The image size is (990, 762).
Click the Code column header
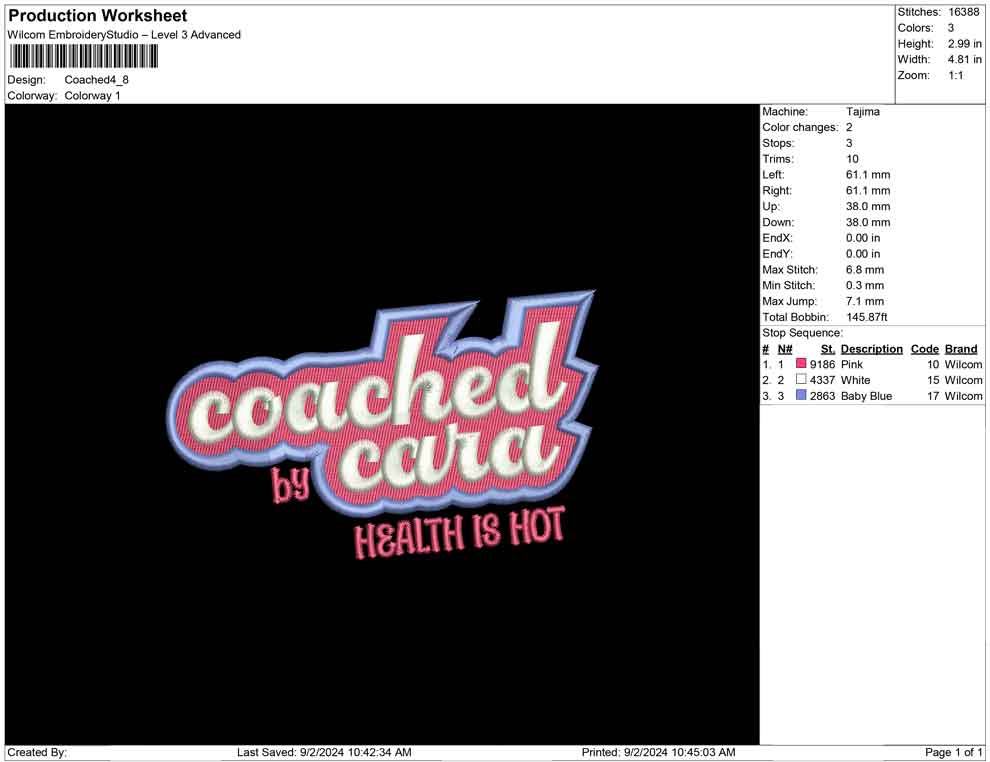925,349
